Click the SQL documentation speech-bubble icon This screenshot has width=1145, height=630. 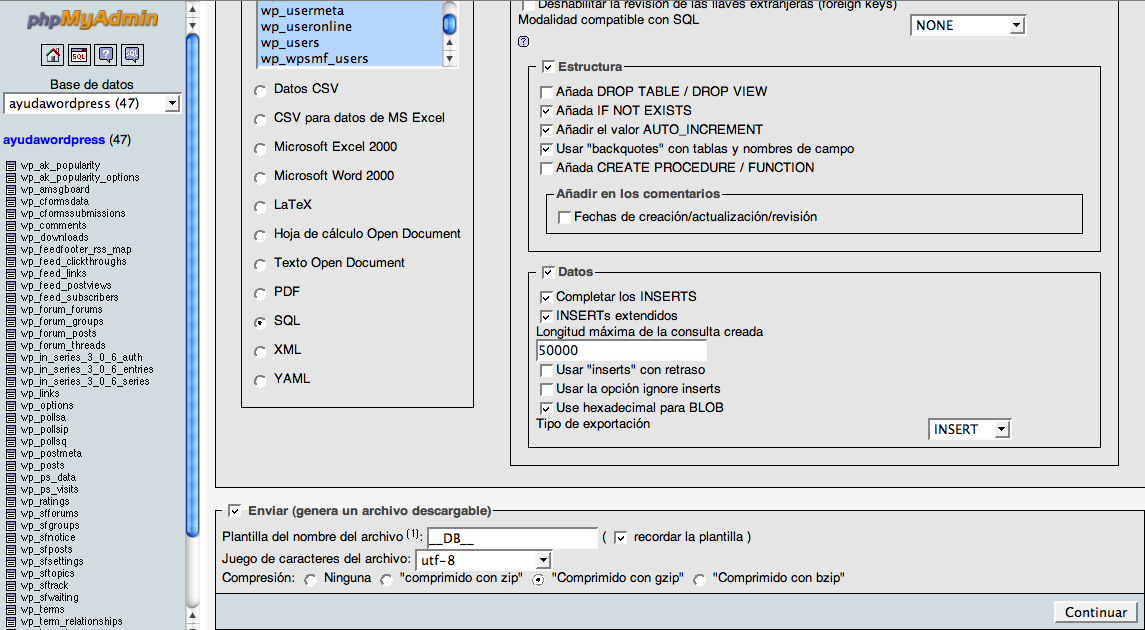(132, 55)
